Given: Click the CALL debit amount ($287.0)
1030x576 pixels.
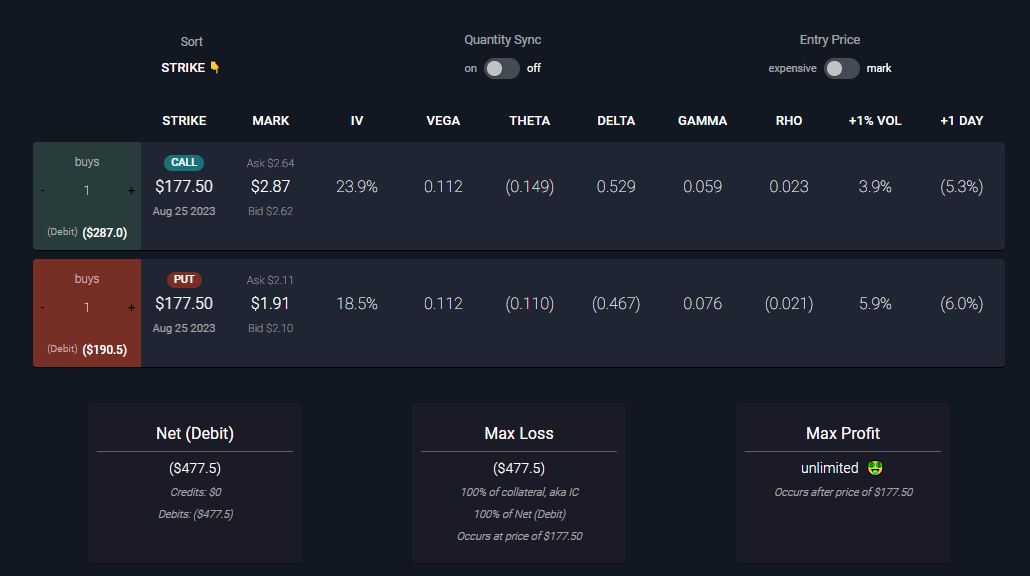Looking at the screenshot, I should pyautogui.click(x=105, y=233).
